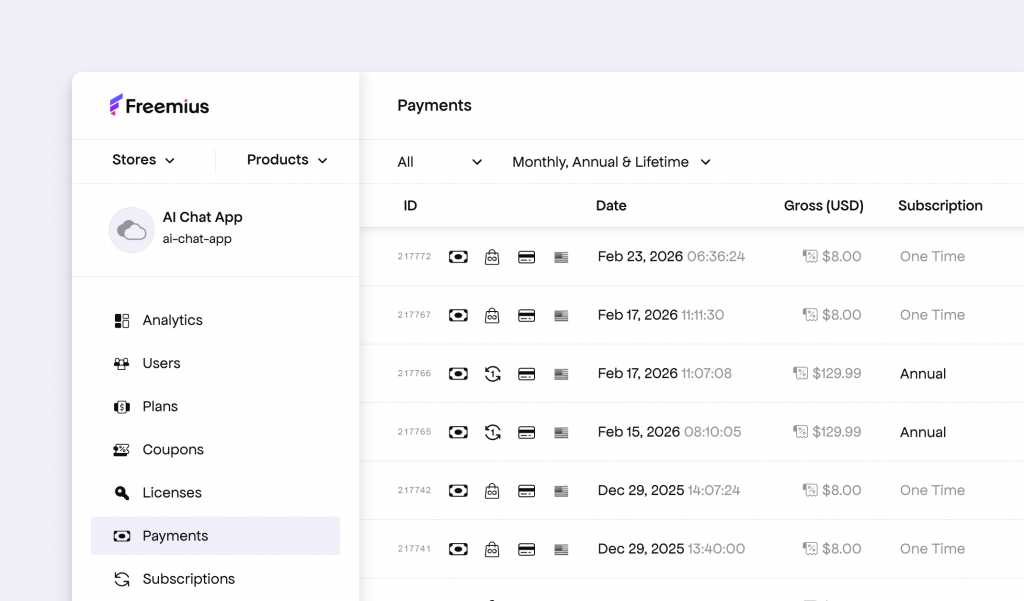Click the Freemius logo
Screen dimensions: 1024x601
coord(158,105)
